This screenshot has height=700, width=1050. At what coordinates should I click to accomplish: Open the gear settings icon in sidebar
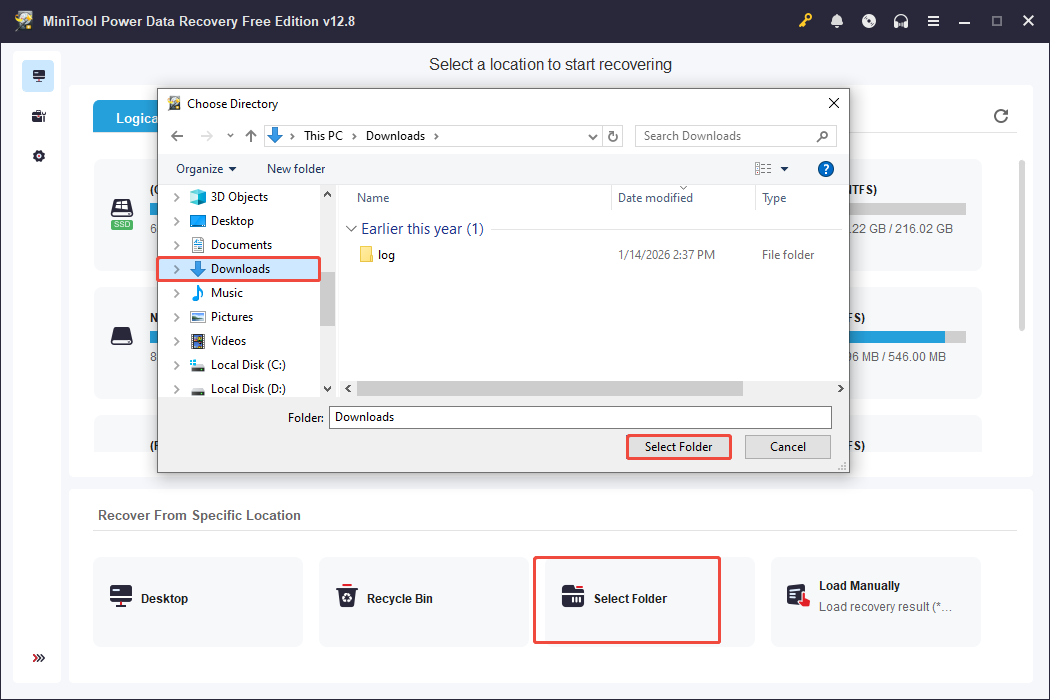click(38, 156)
